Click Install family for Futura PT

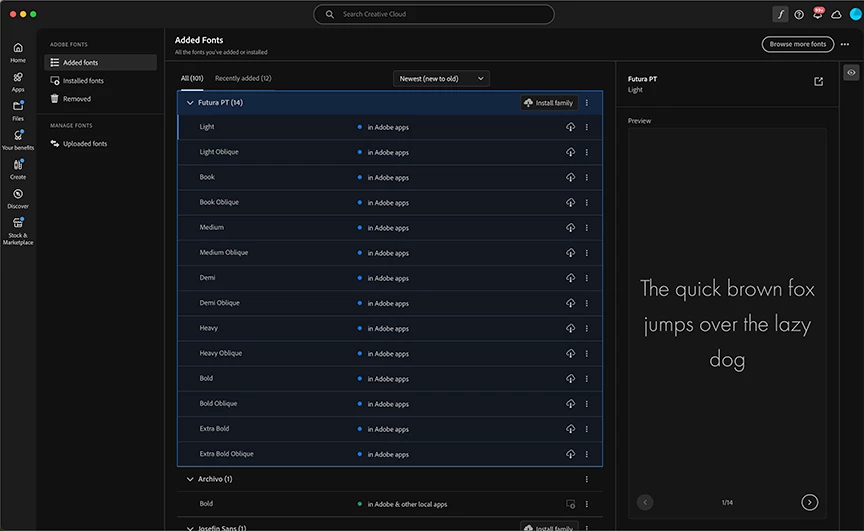[548, 102]
